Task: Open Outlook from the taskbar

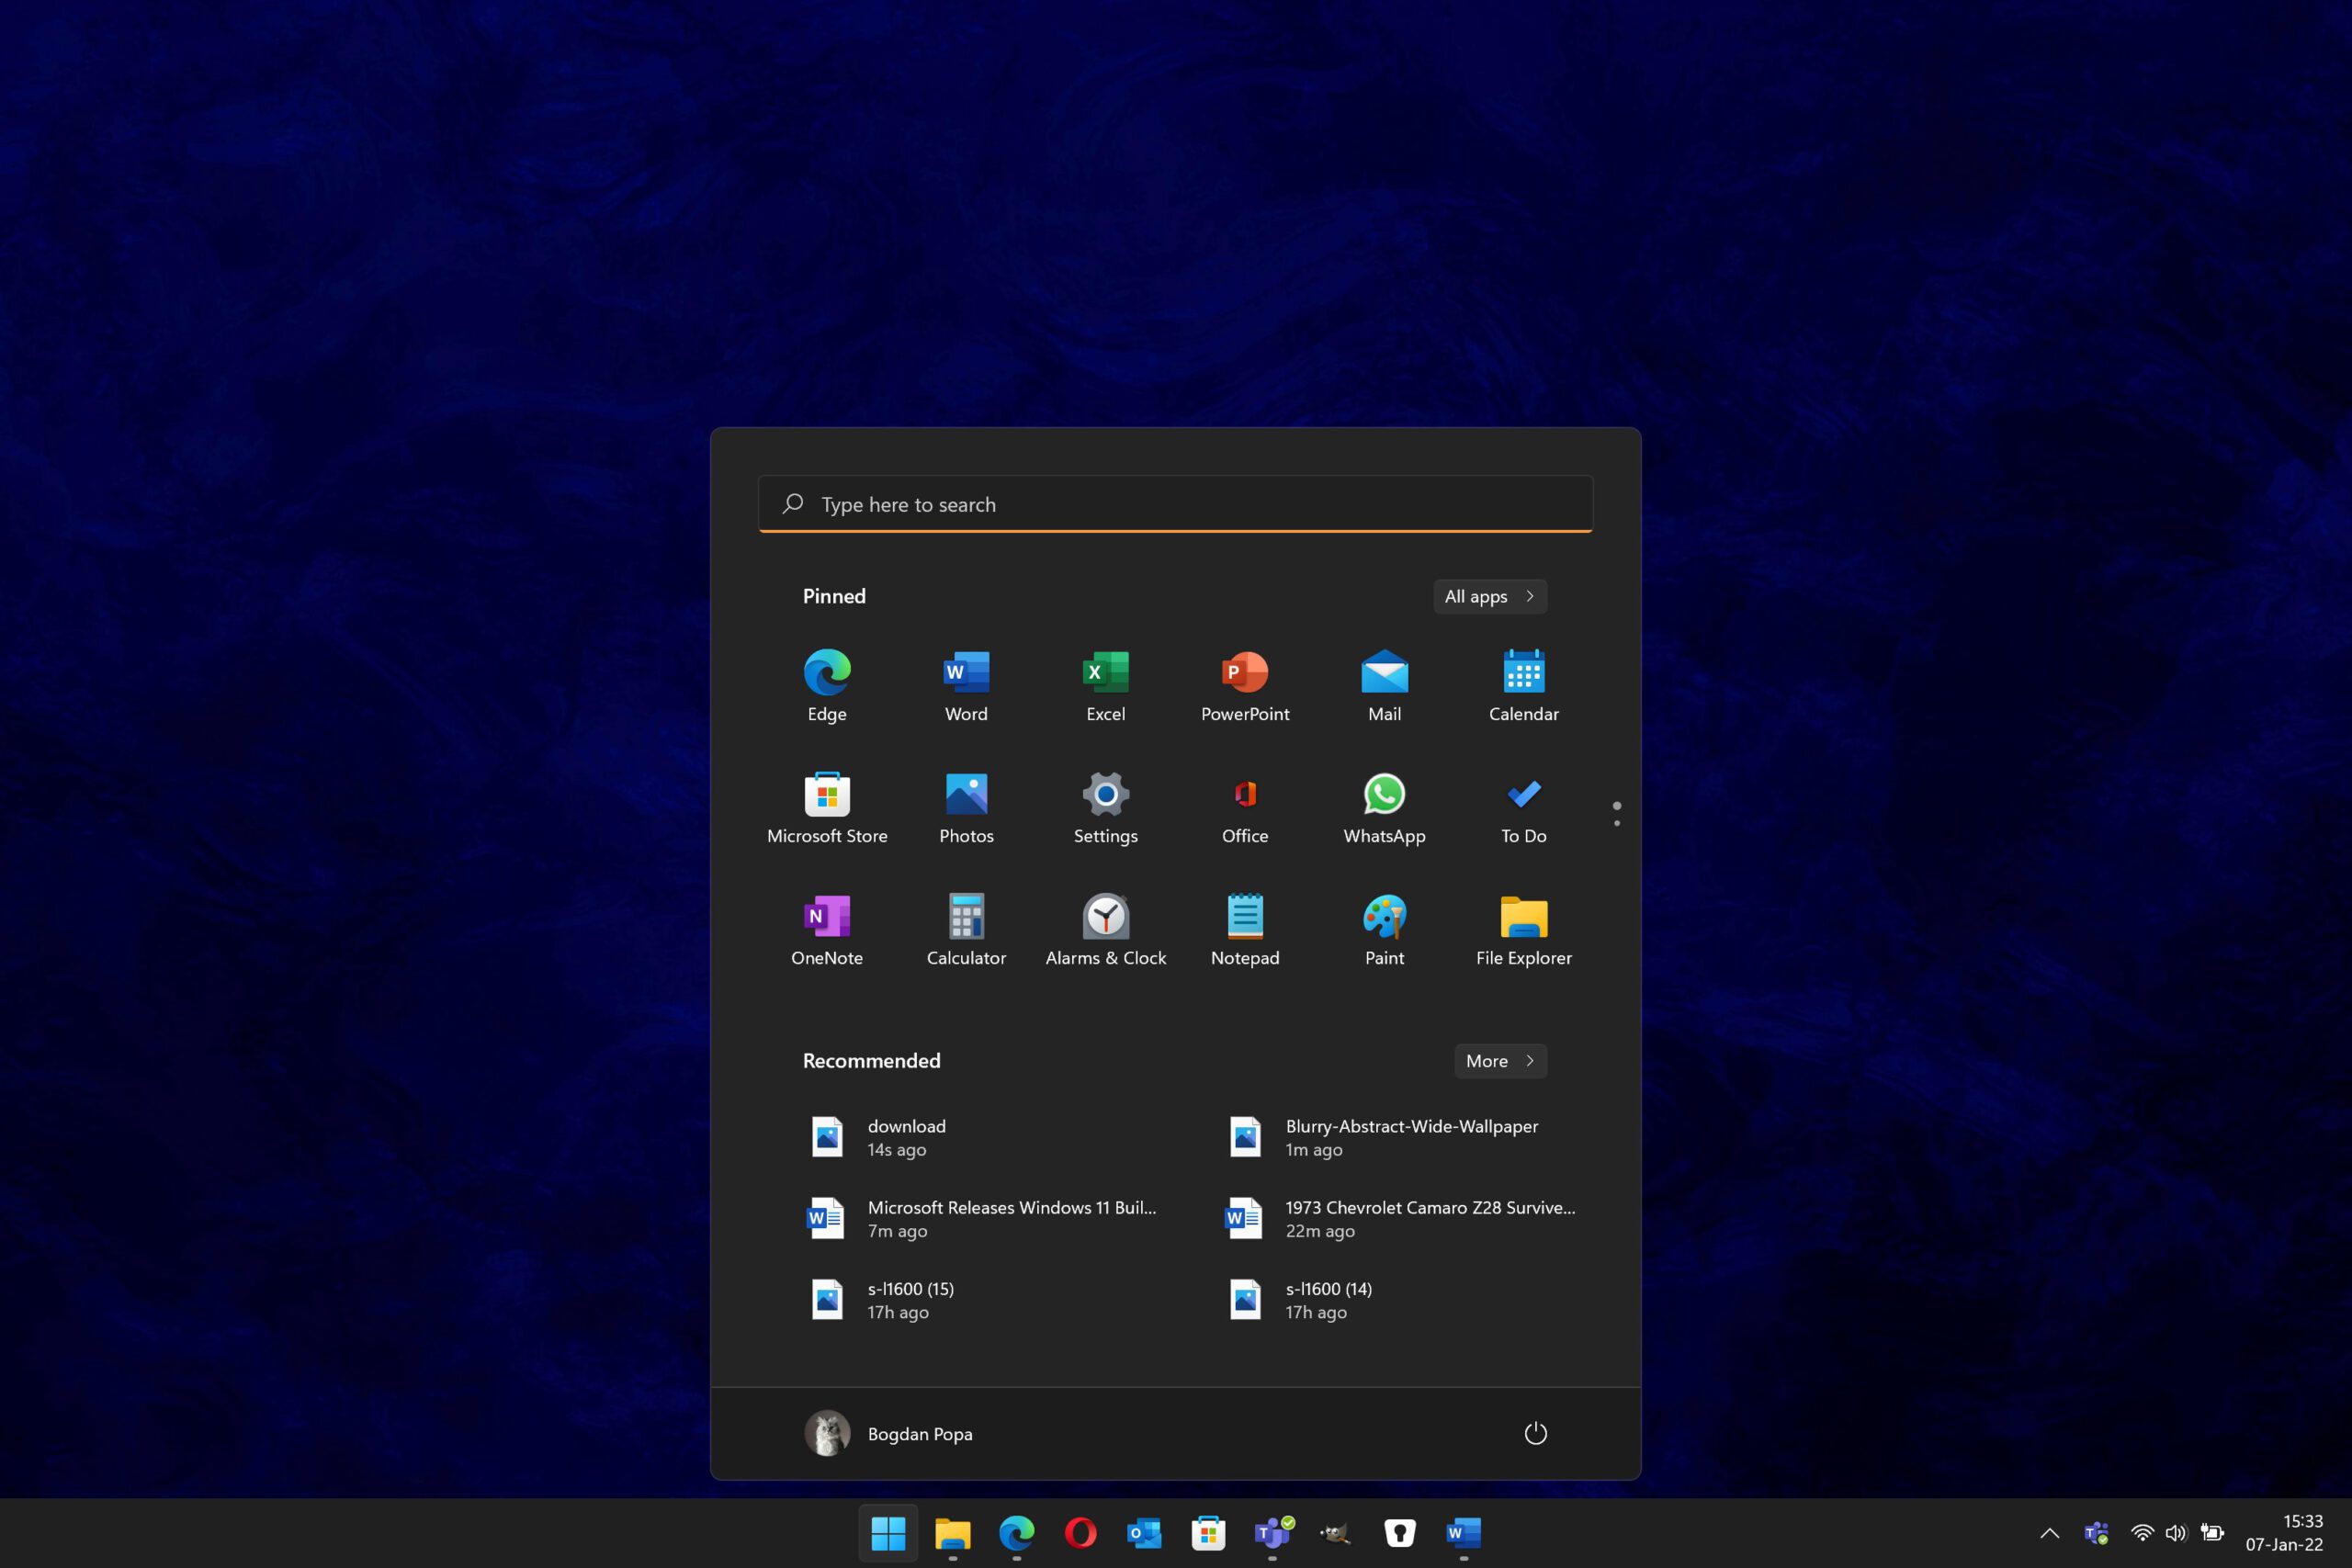Action: pyautogui.click(x=1144, y=1532)
